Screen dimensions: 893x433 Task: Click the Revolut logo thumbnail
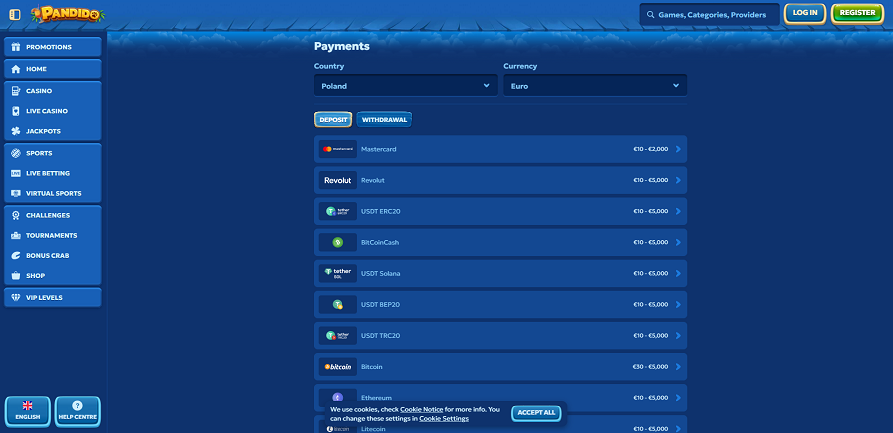(x=338, y=180)
